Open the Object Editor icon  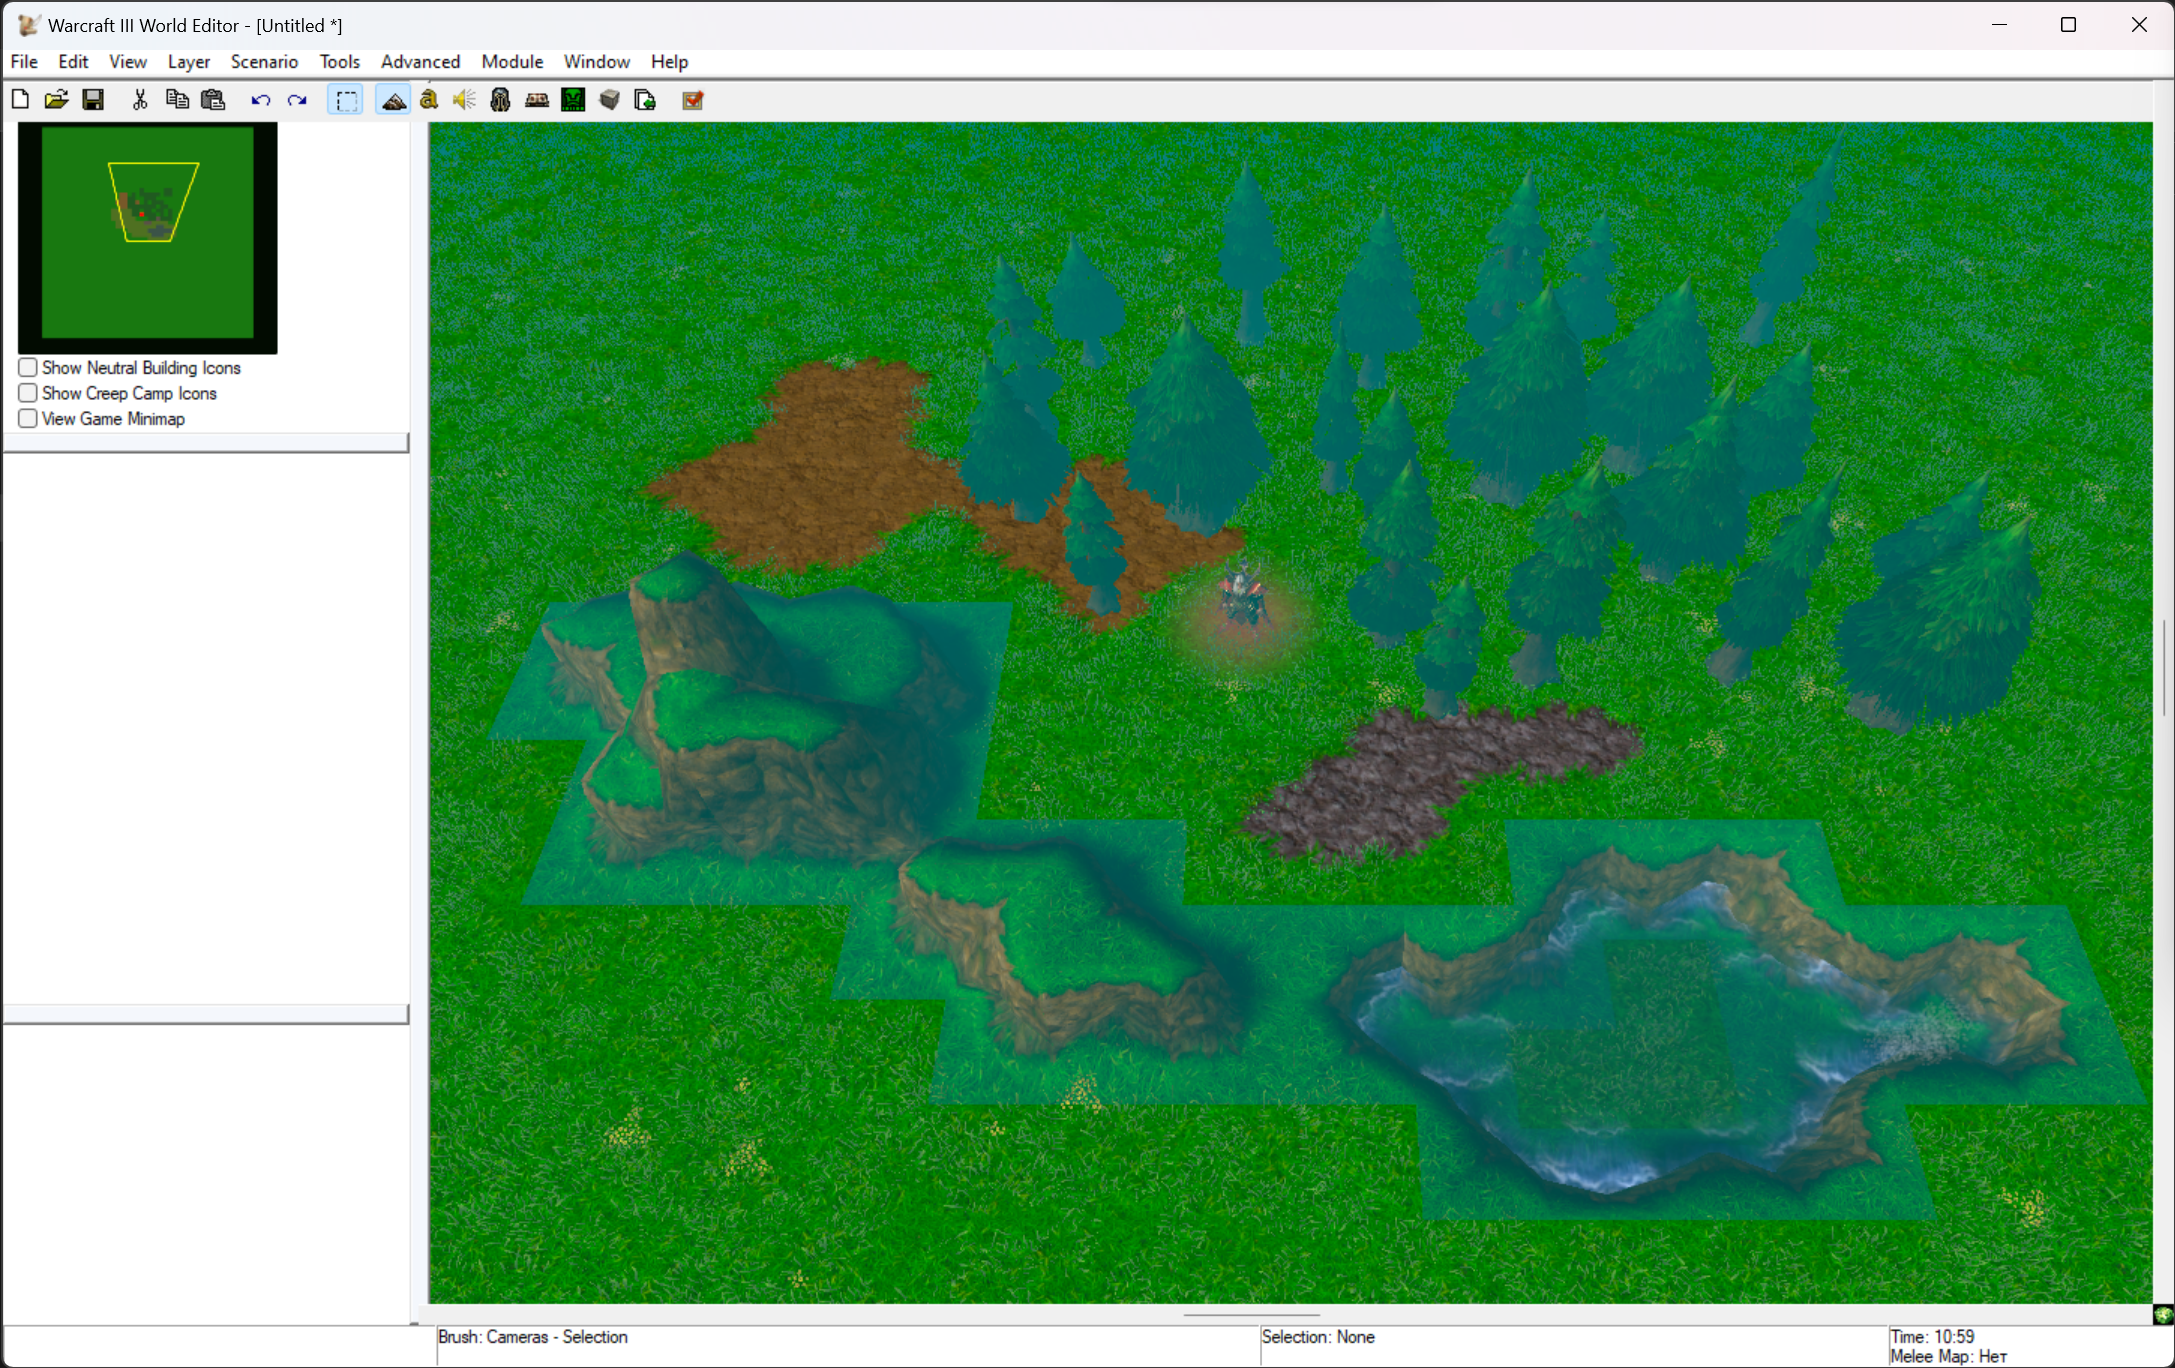(x=500, y=99)
